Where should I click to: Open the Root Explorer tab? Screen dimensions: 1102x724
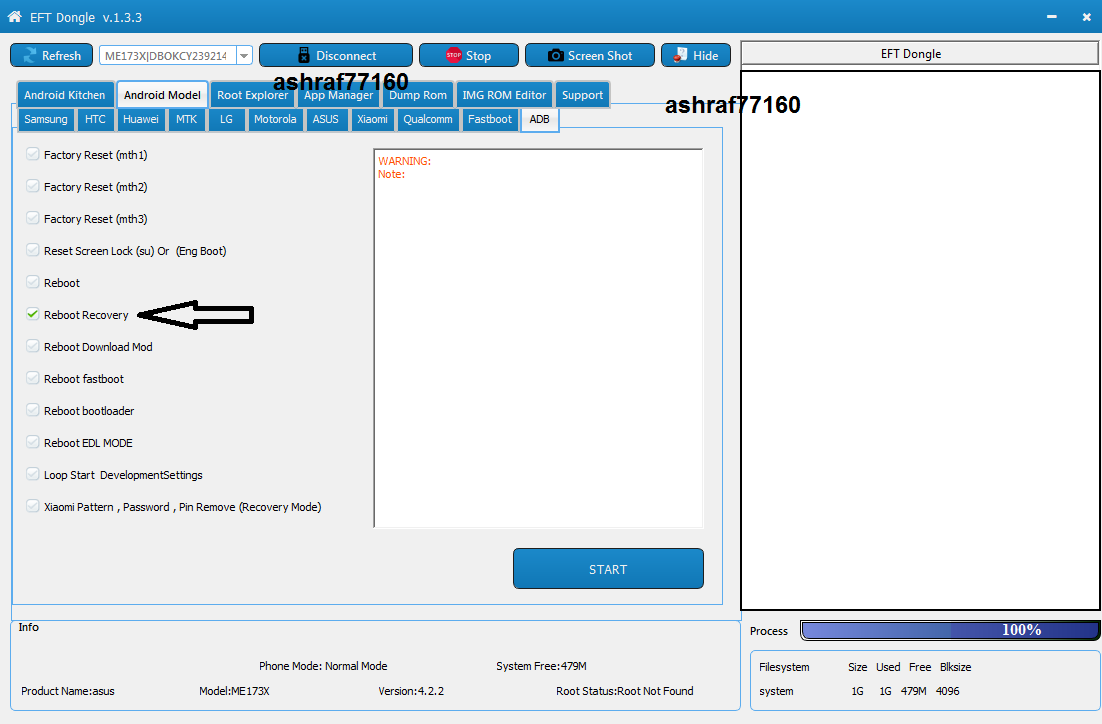(x=252, y=95)
